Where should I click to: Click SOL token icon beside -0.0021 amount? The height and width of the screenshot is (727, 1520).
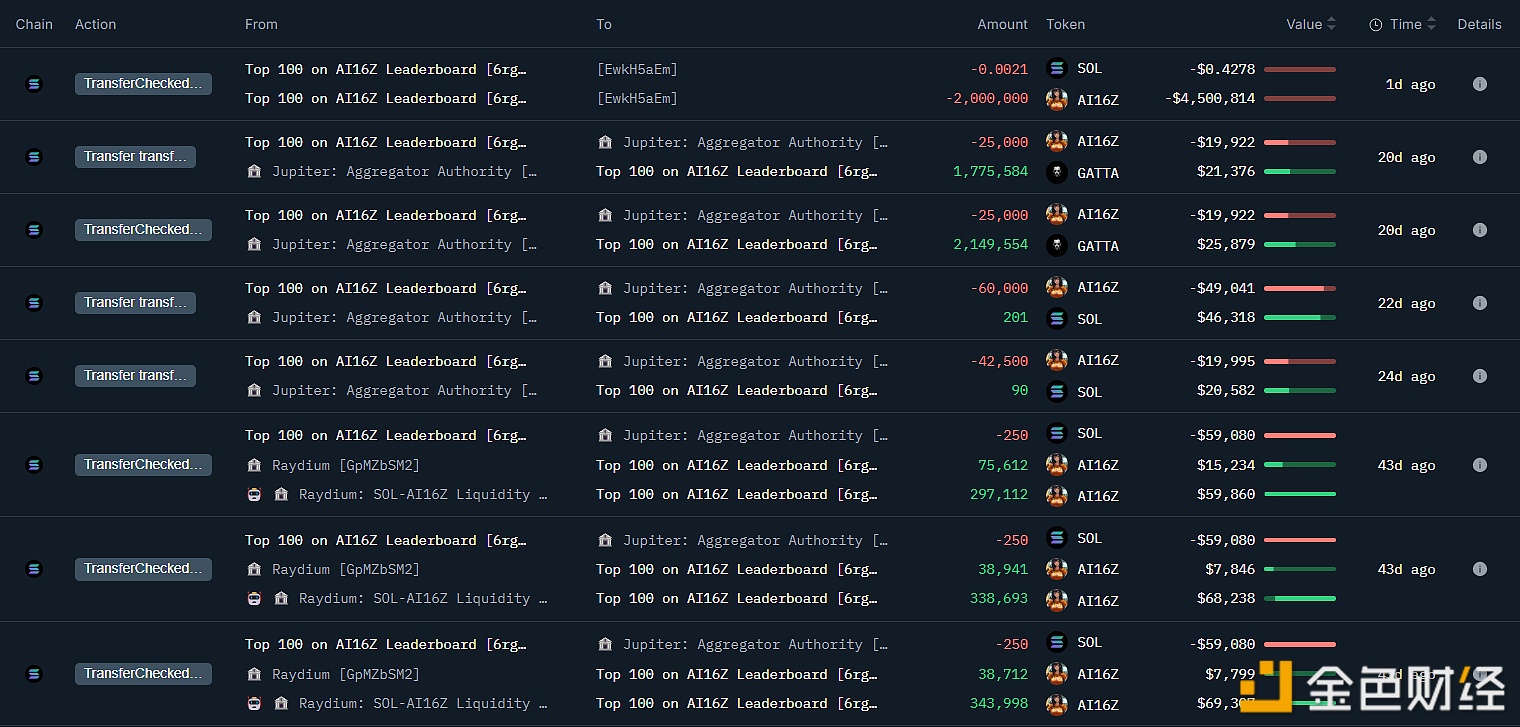(x=1056, y=68)
